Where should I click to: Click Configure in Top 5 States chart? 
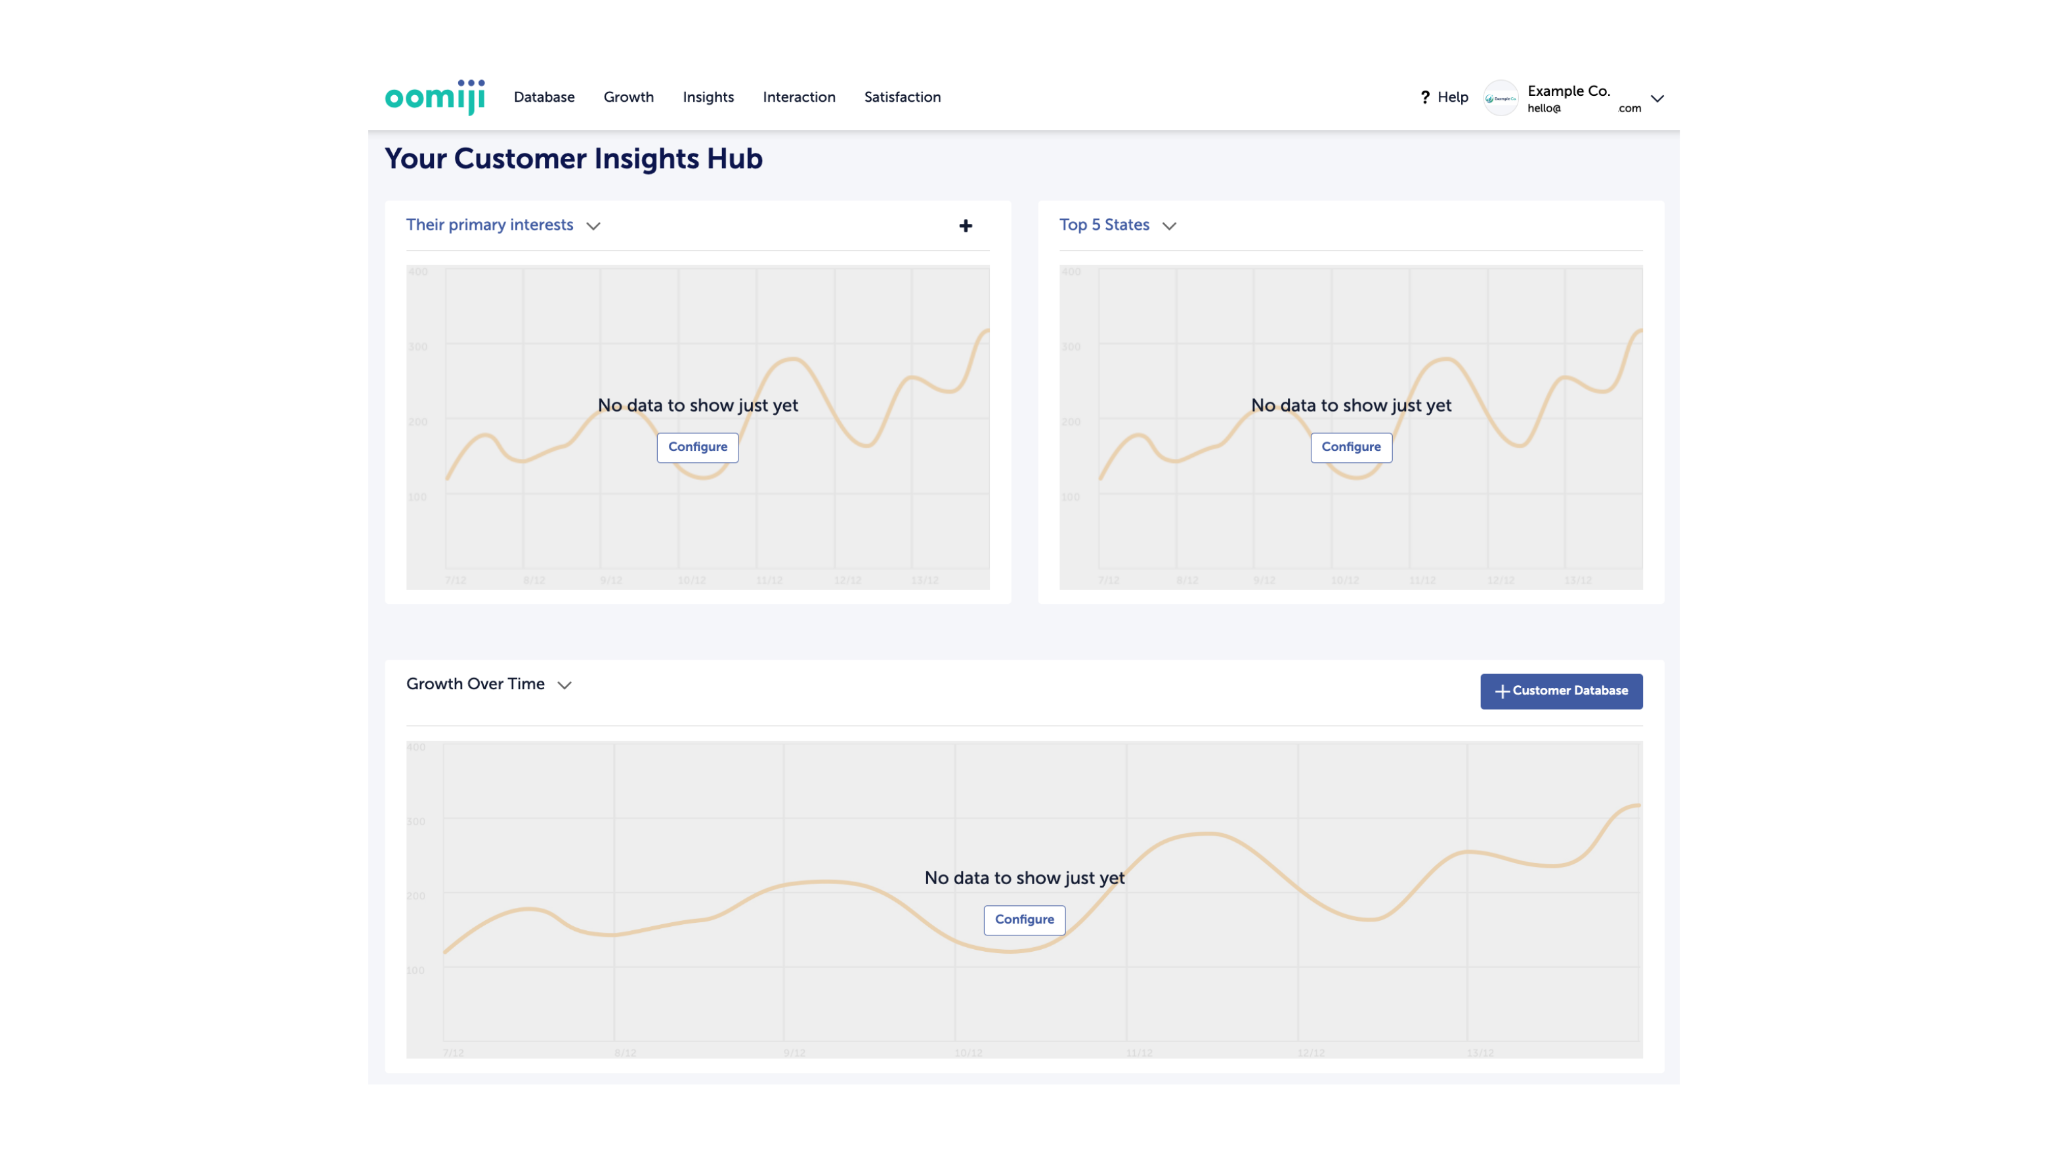pyautogui.click(x=1351, y=447)
